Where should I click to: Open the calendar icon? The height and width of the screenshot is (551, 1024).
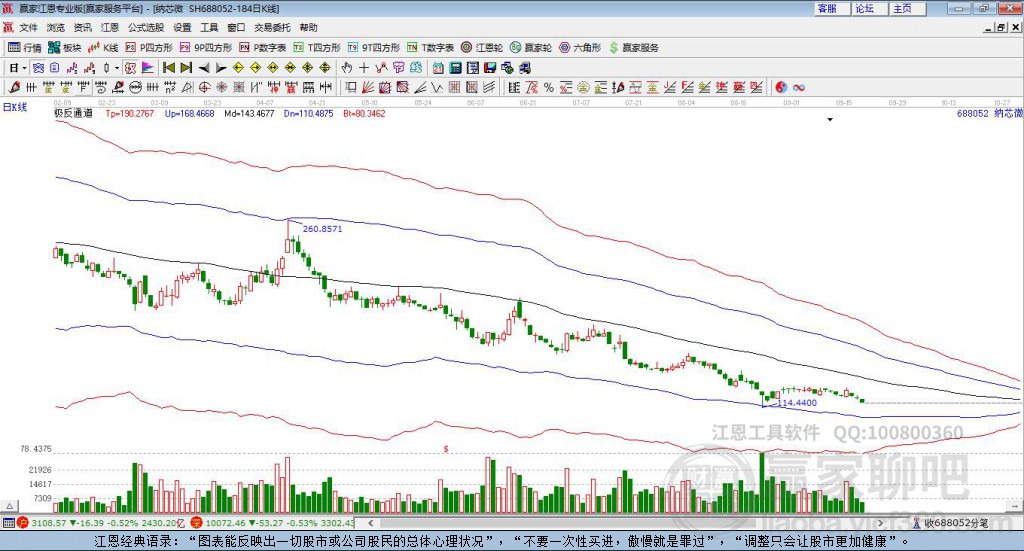(x=438, y=68)
